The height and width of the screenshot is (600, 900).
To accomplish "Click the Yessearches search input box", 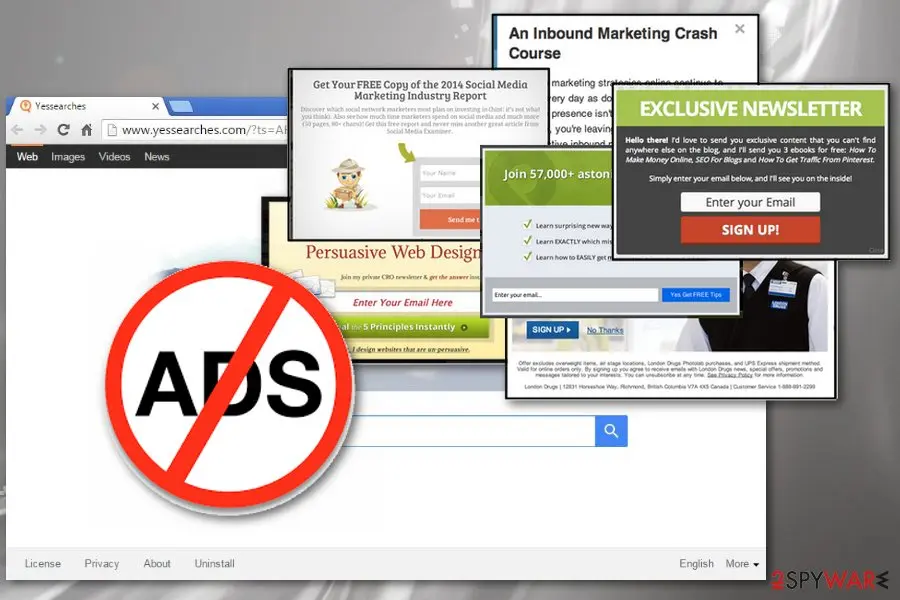I will click(x=471, y=431).
